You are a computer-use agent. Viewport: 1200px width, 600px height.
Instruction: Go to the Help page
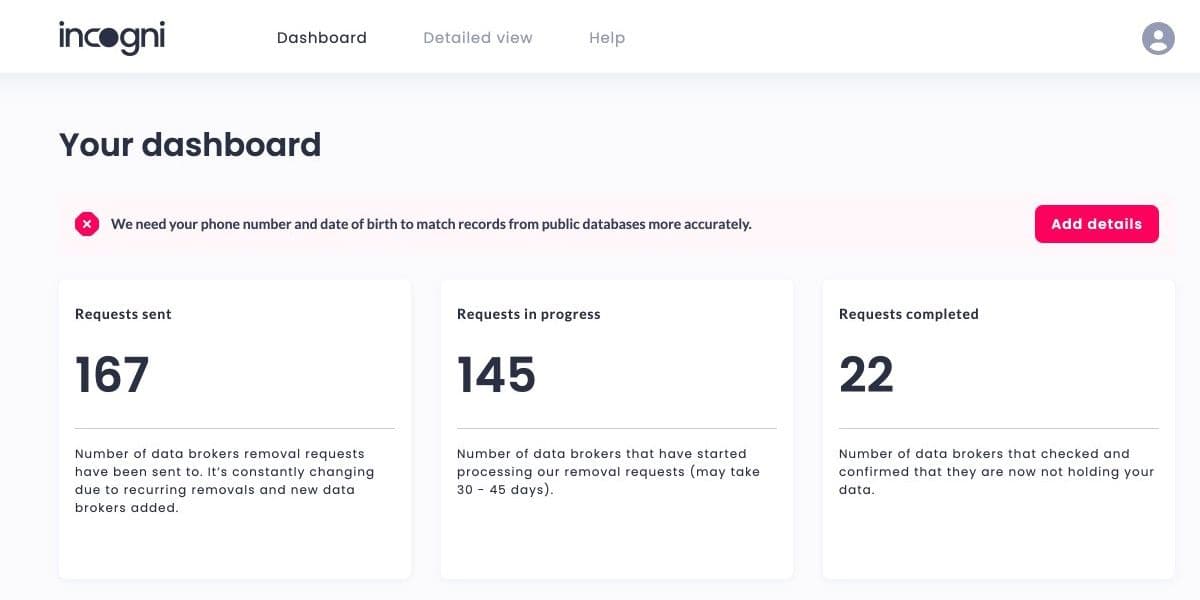click(x=606, y=38)
